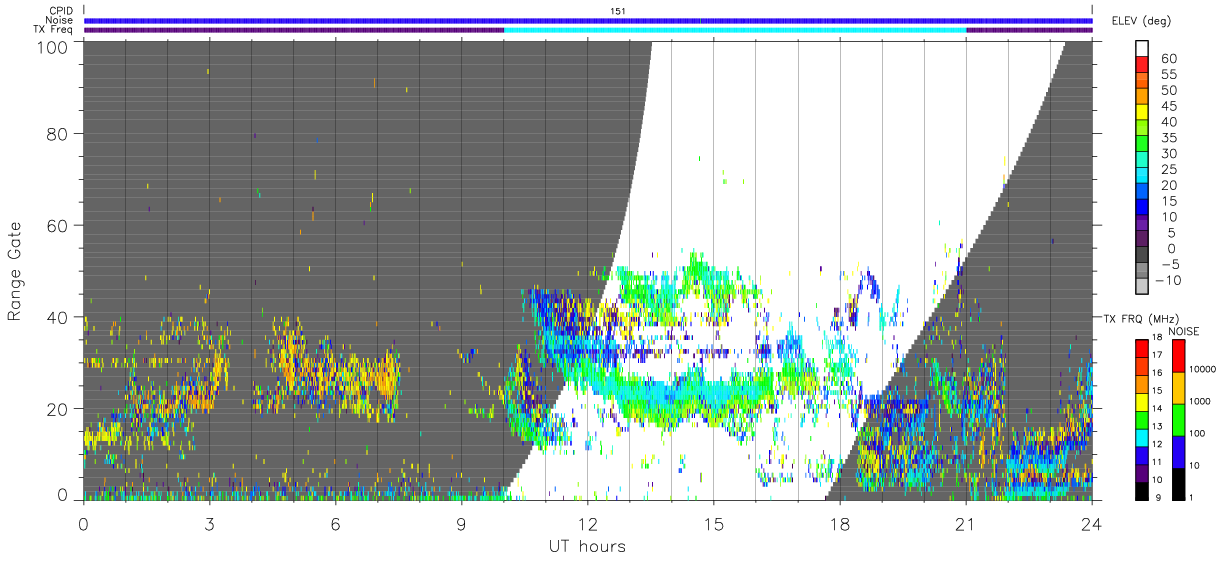Click ELEV legend label 40
Screen dimensions: 1228x567
(x=1167, y=122)
